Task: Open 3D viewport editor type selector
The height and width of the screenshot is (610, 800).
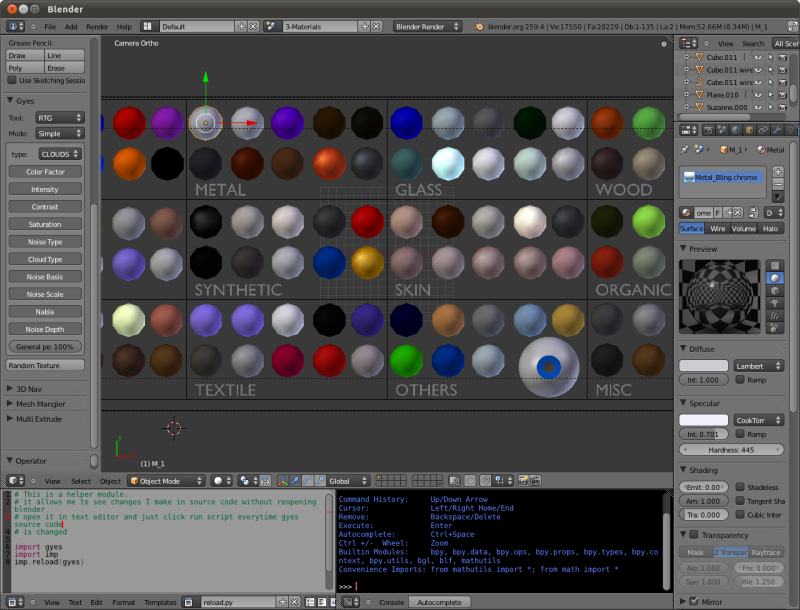Action: [x=15, y=480]
